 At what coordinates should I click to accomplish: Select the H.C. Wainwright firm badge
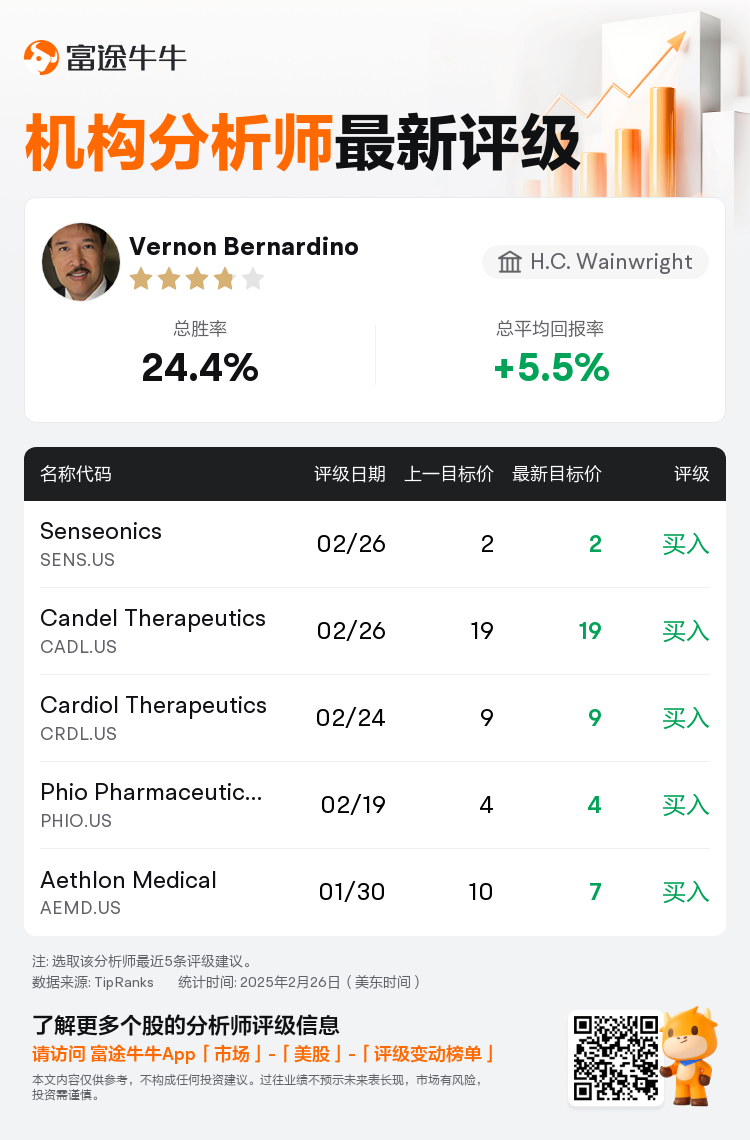595,262
